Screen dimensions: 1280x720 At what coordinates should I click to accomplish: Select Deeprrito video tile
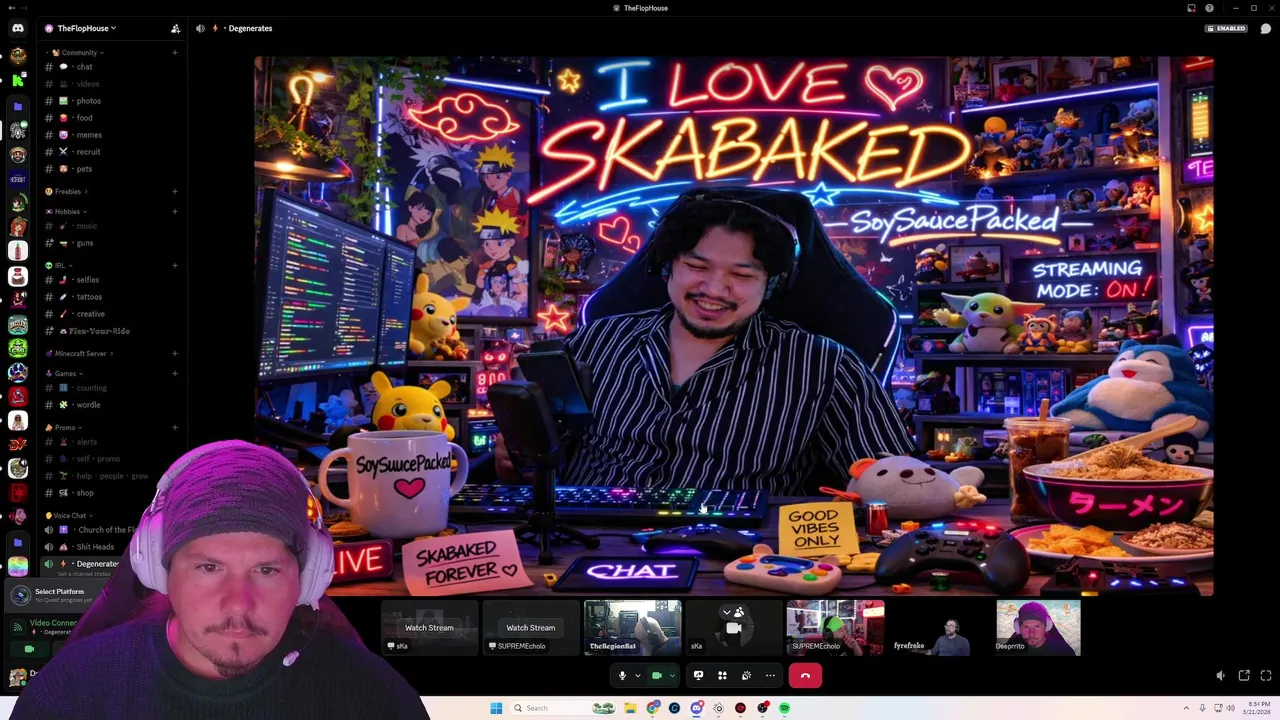1038,628
